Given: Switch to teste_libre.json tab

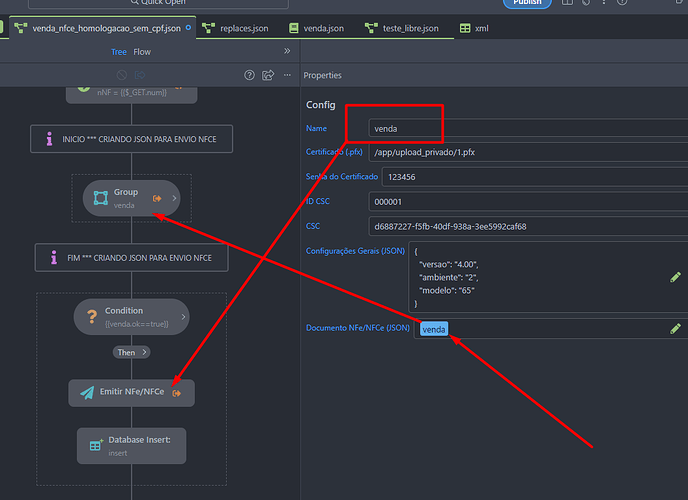Looking at the screenshot, I should pos(402,28).
